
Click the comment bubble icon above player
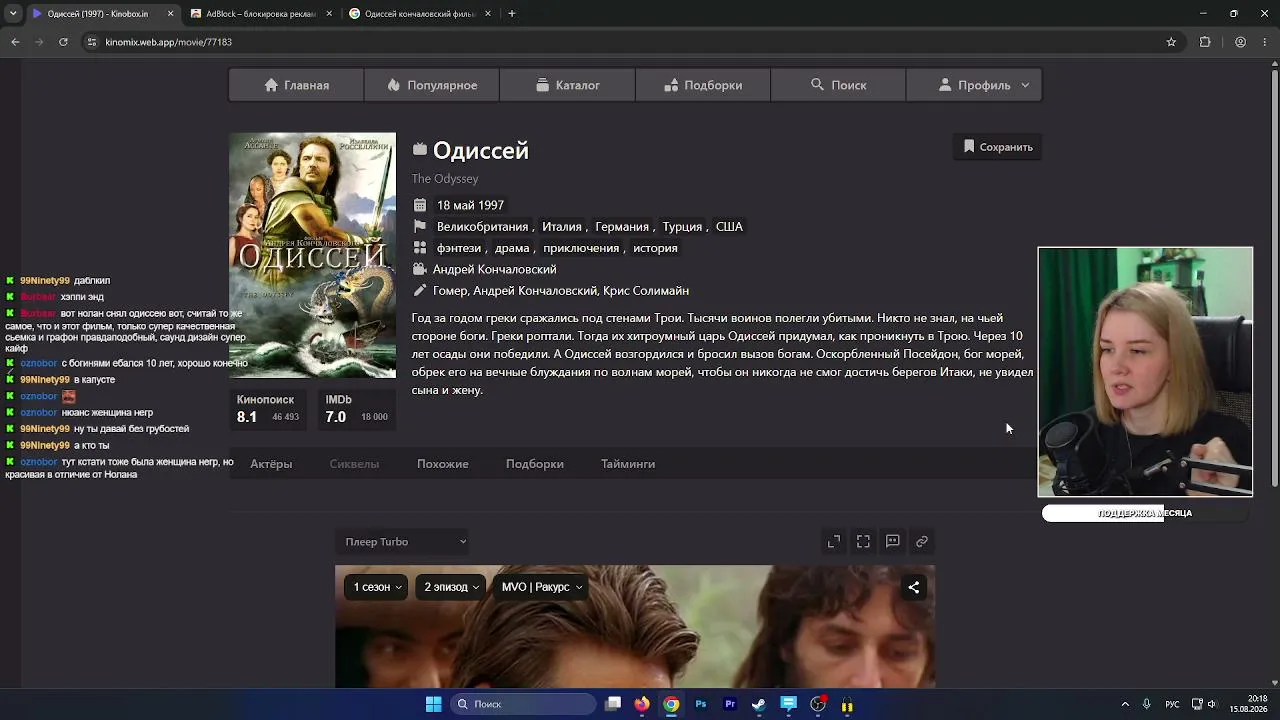(x=893, y=542)
